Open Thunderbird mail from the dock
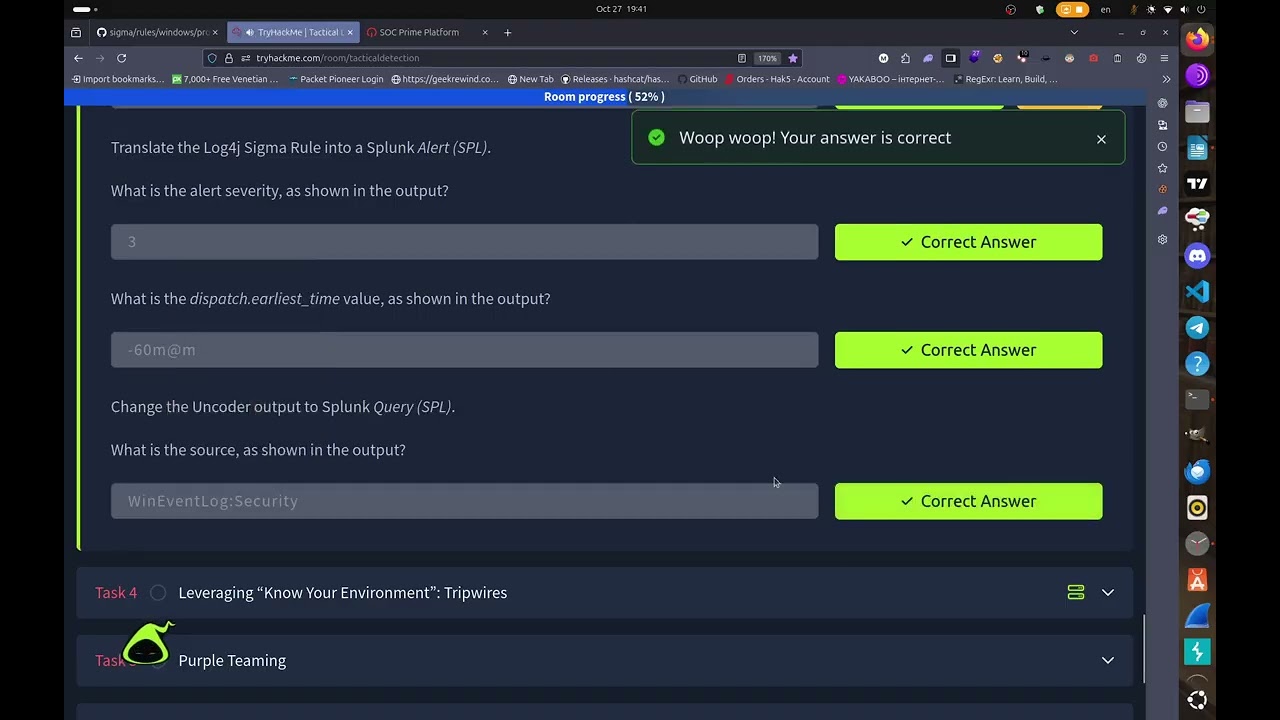This screenshot has height=720, width=1280. pyautogui.click(x=1197, y=472)
